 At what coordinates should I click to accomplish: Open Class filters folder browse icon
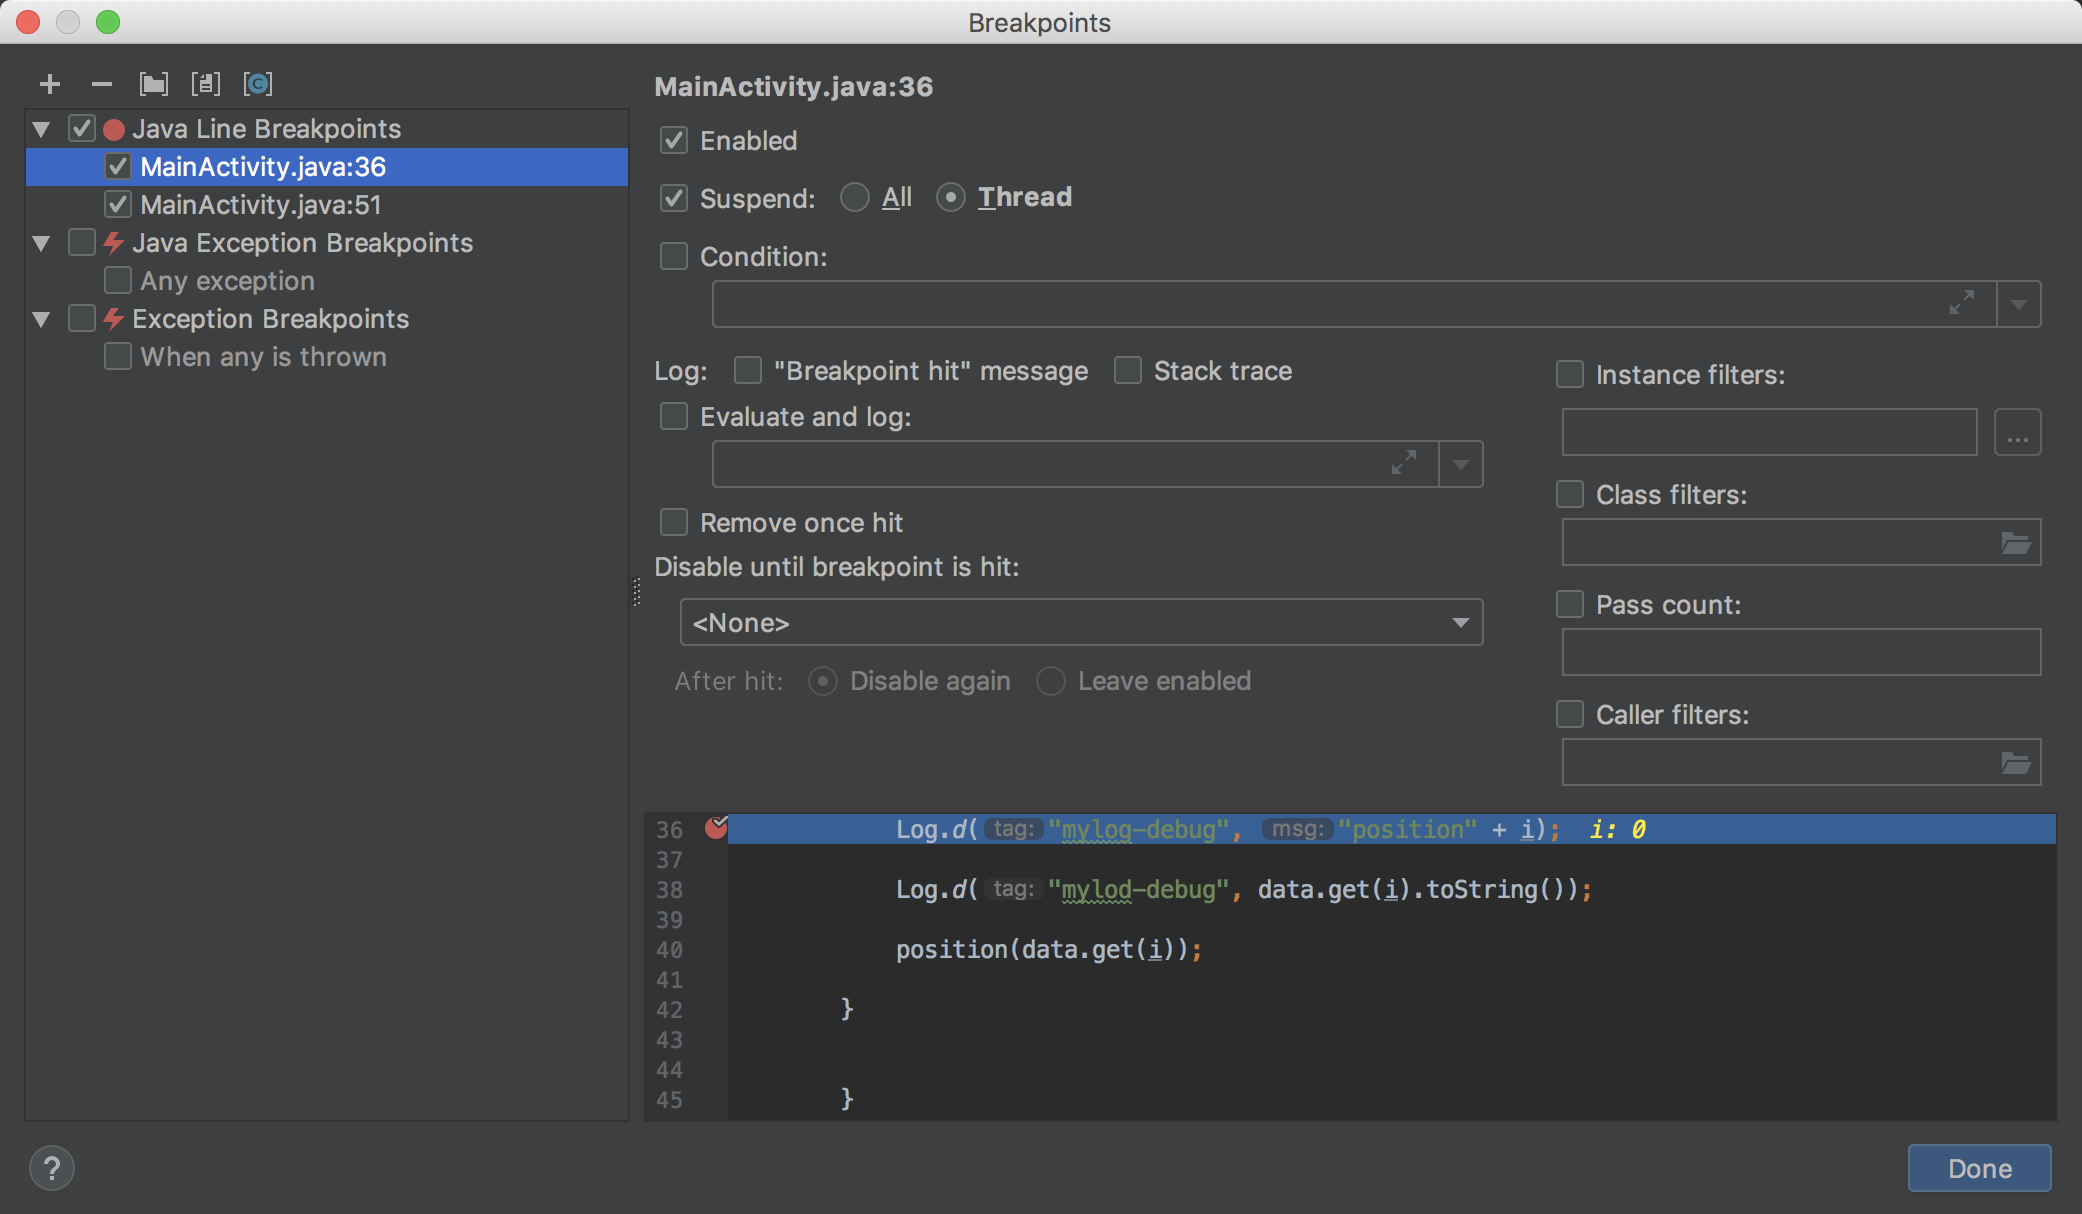(2015, 543)
